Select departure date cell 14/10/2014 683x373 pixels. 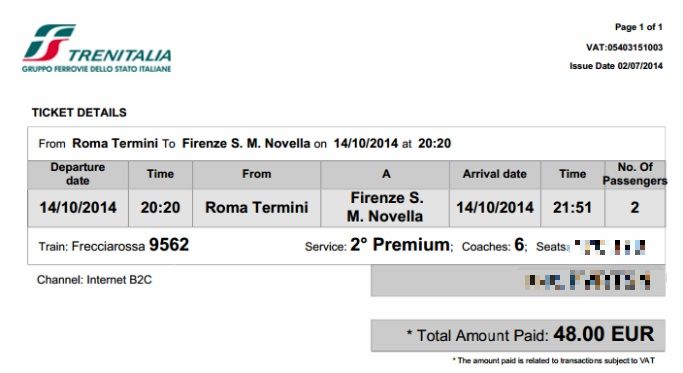point(78,208)
